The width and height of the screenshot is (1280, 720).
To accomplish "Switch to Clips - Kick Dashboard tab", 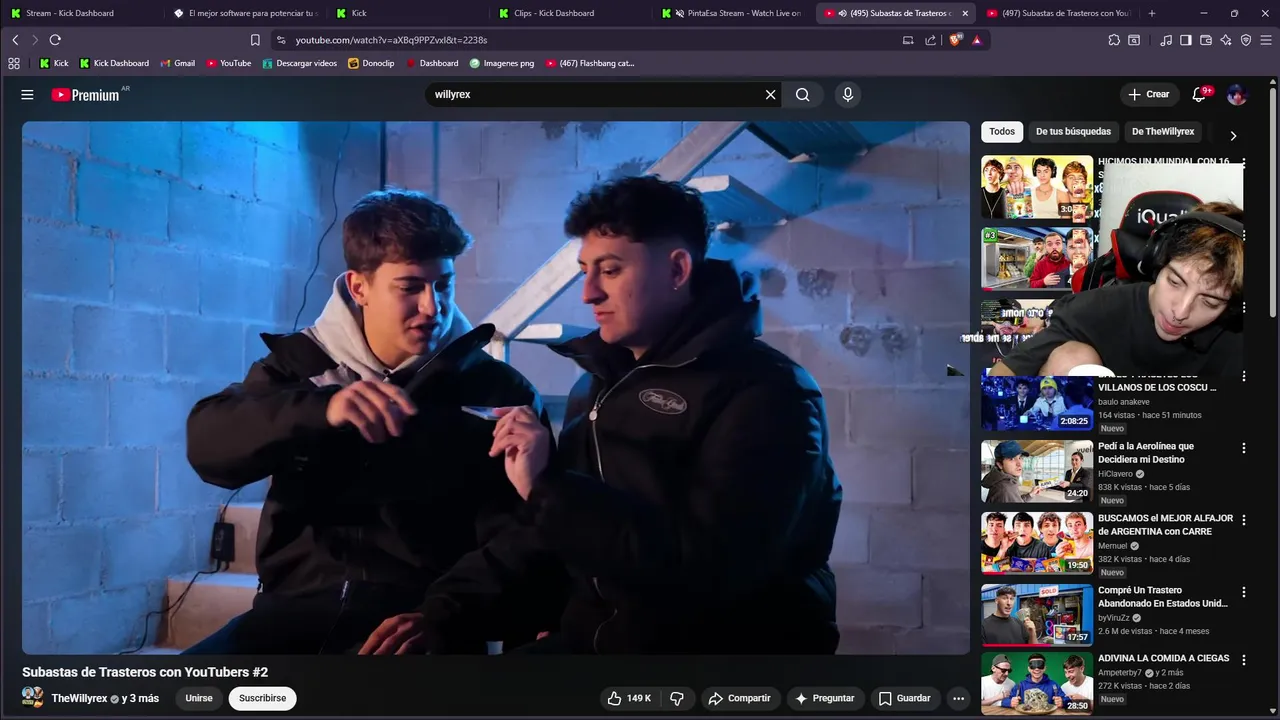I will [572, 13].
